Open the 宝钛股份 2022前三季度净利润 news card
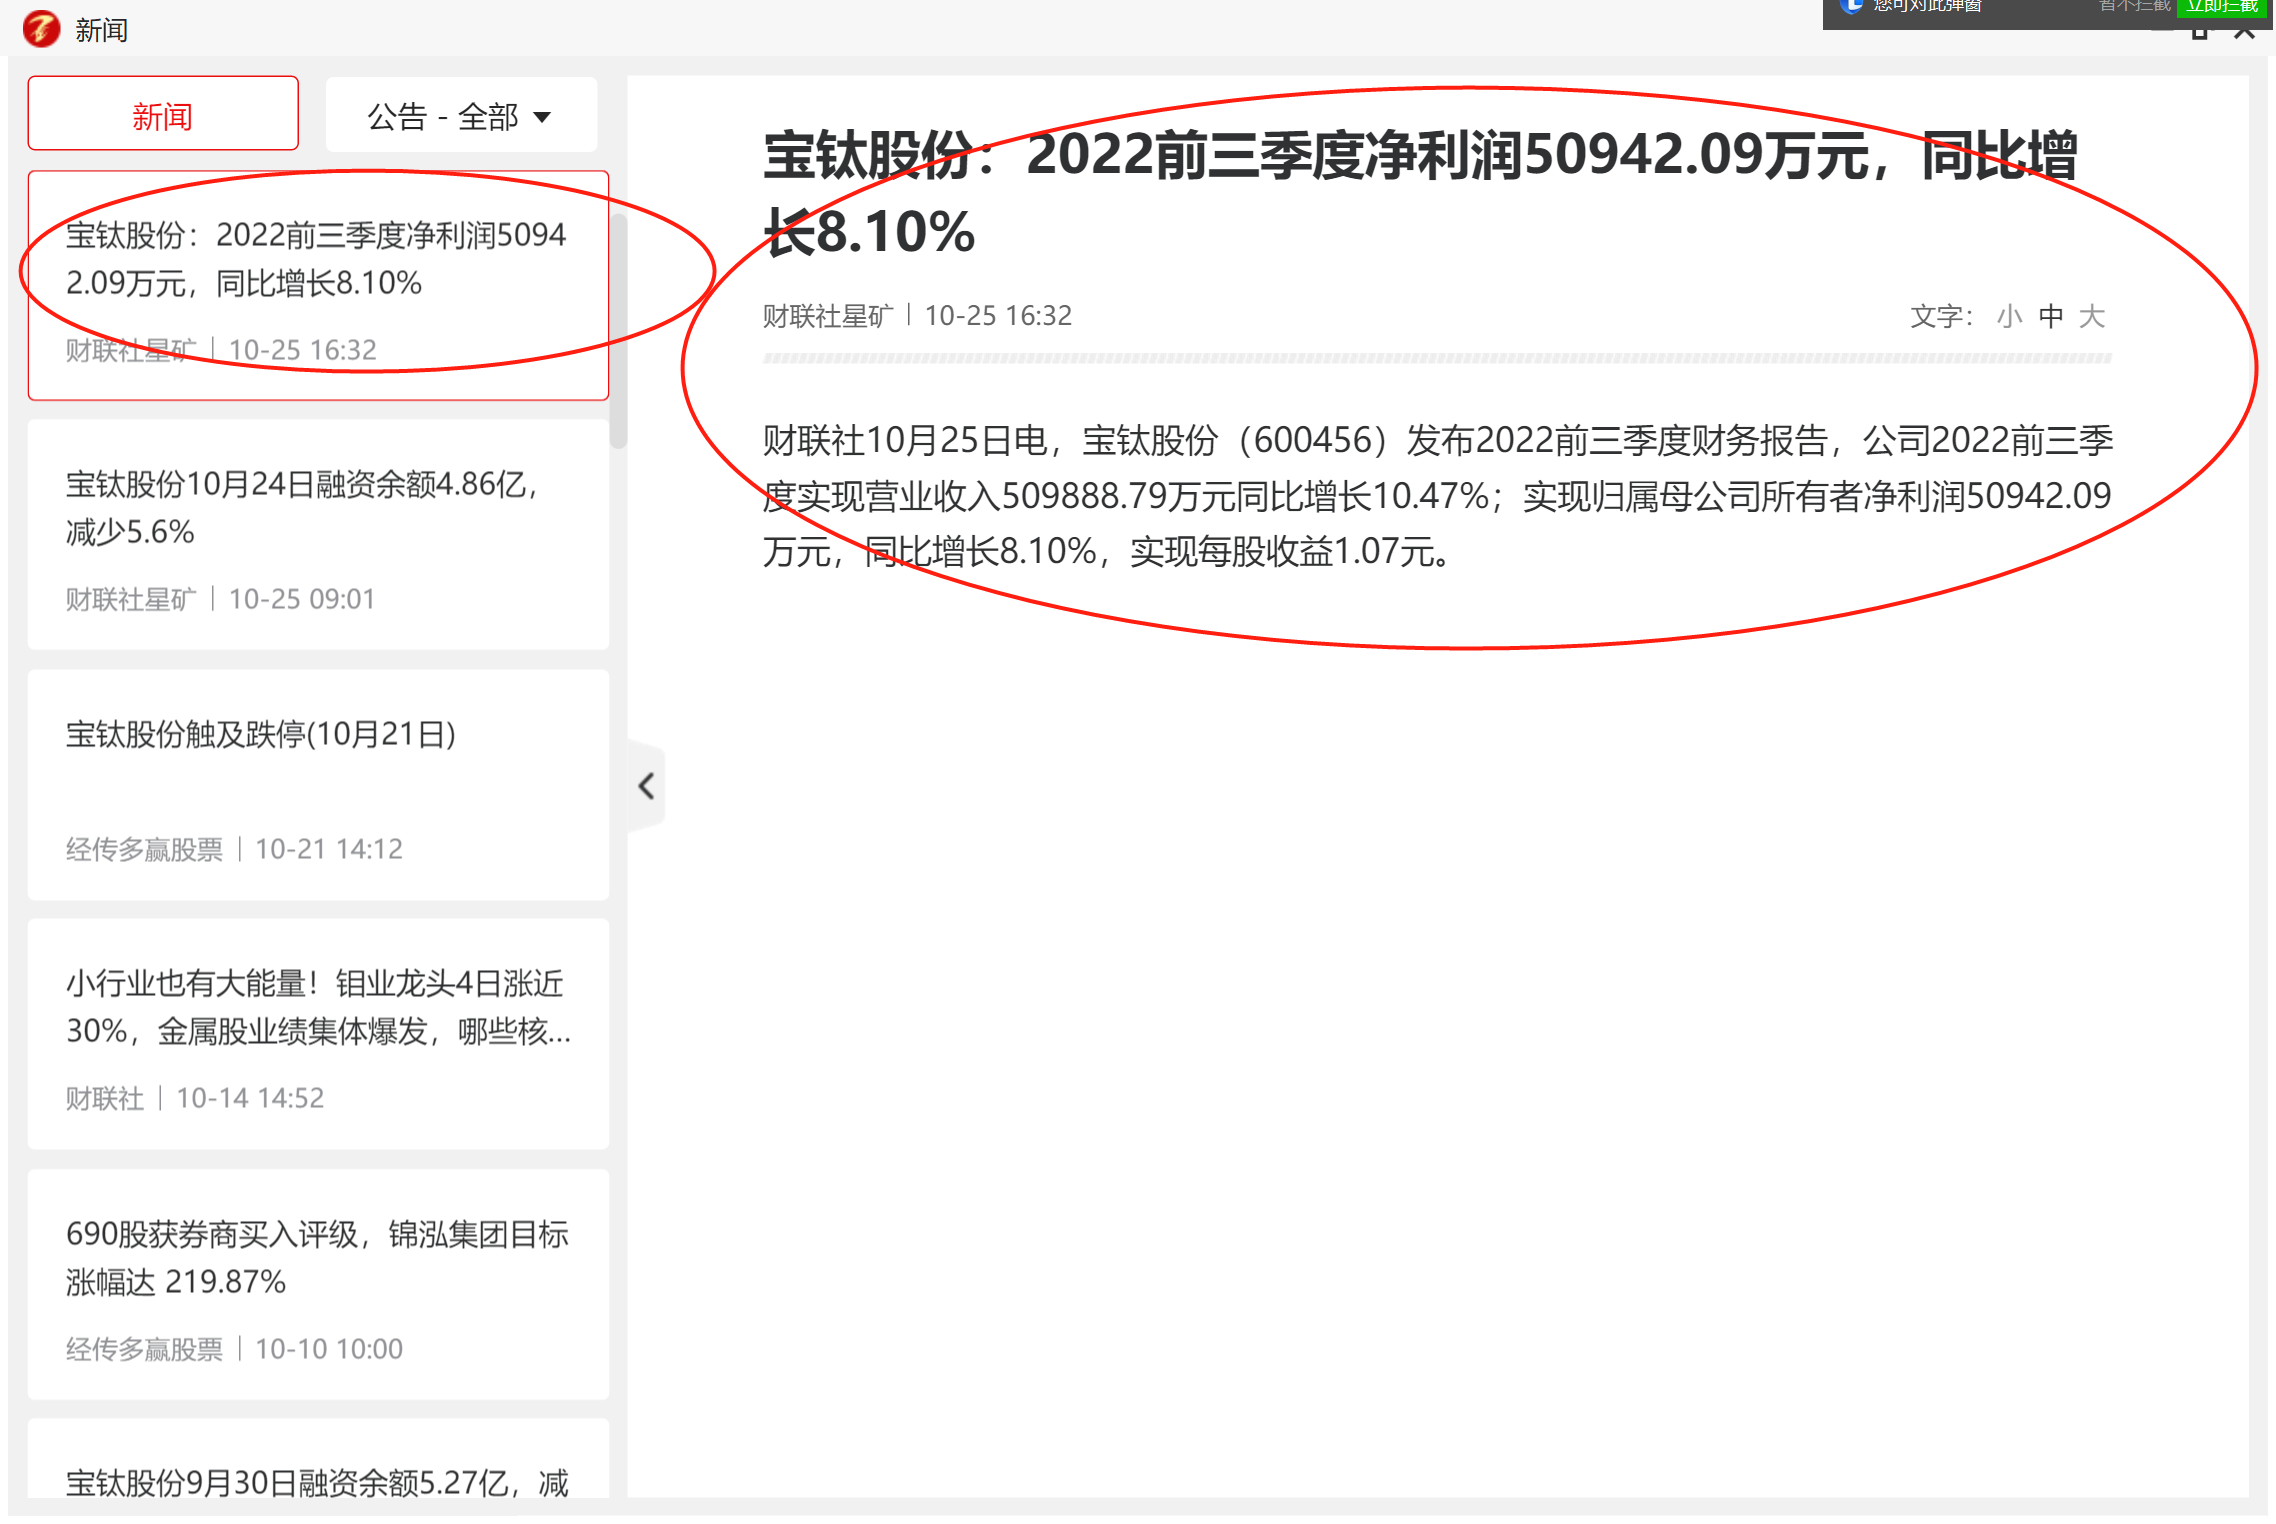The width and height of the screenshot is (2276, 1524). click(318, 286)
